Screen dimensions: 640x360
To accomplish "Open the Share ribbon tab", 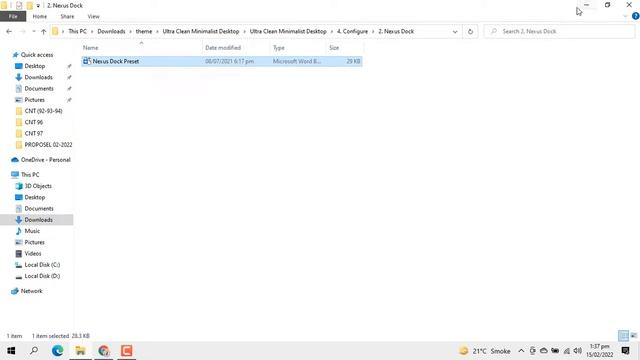I will pos(67,16).
